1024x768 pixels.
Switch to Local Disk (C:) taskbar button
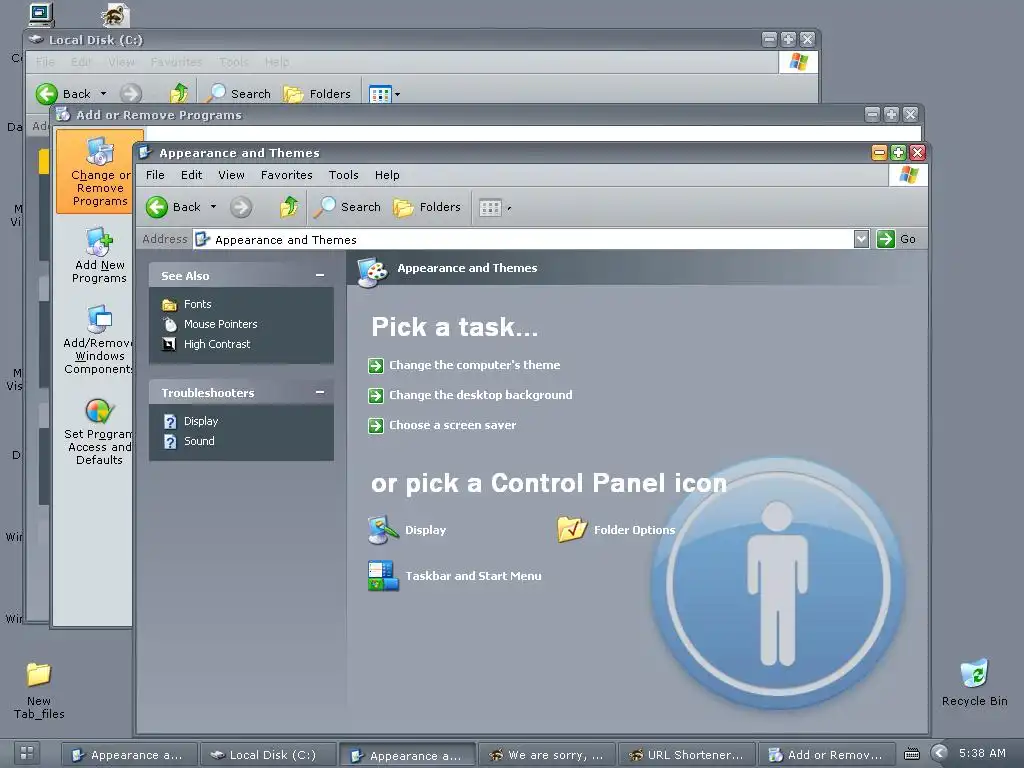[268, 755]
